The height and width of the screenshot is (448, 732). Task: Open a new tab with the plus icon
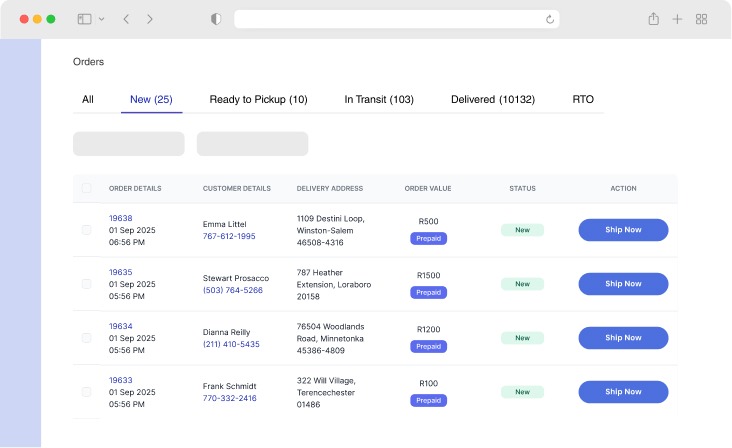point(677,19)
